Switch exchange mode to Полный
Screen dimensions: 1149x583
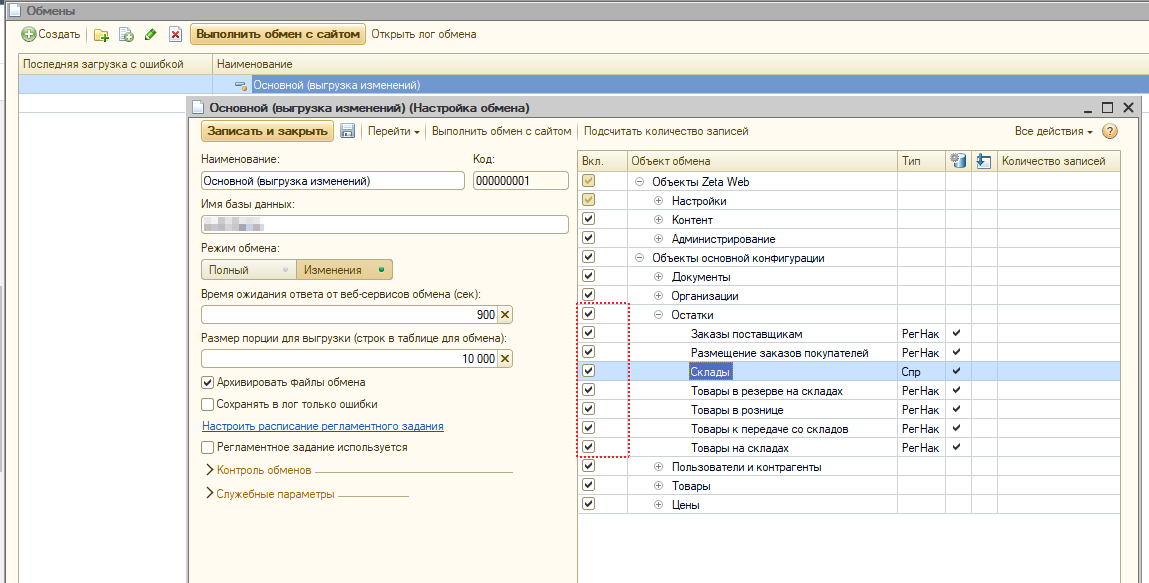pyautogui.click(x=248, y=270)
